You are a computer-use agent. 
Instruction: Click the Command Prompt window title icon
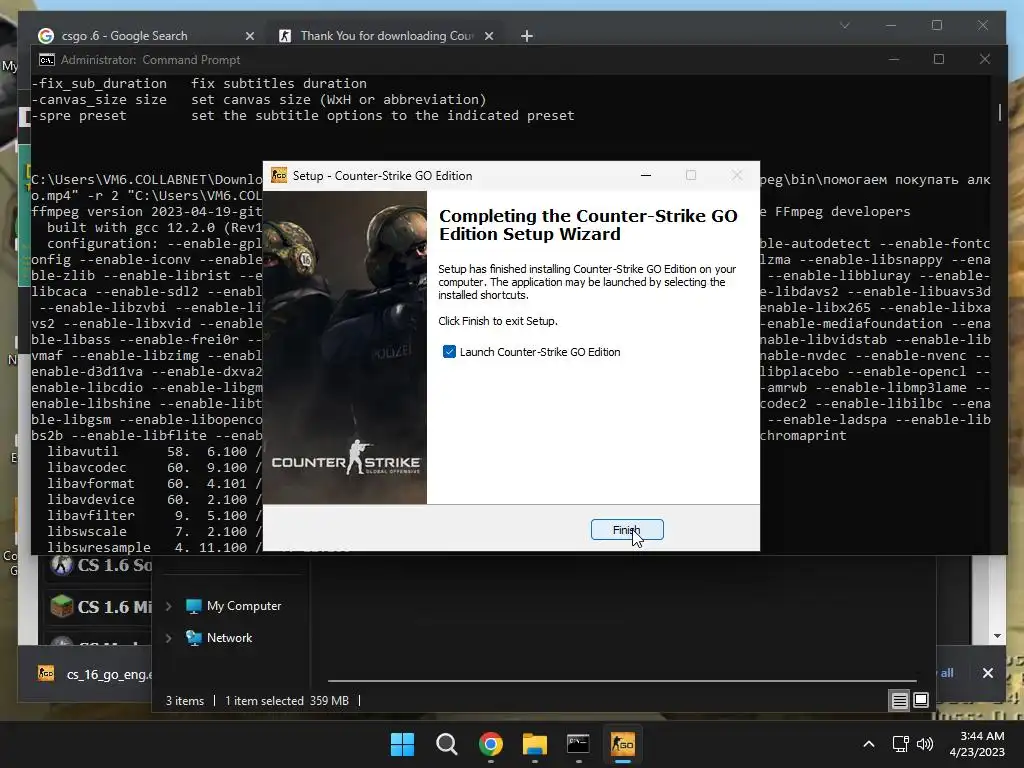click(46, 60)
